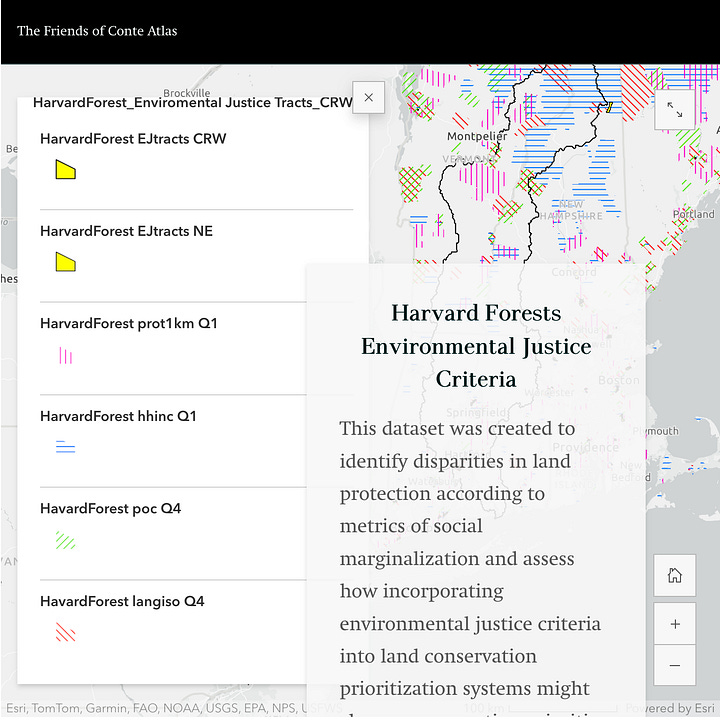Click yellow polygon swatch under EJtracts CRW
Viewport: 720px width, 722px height.
point(65,169)
